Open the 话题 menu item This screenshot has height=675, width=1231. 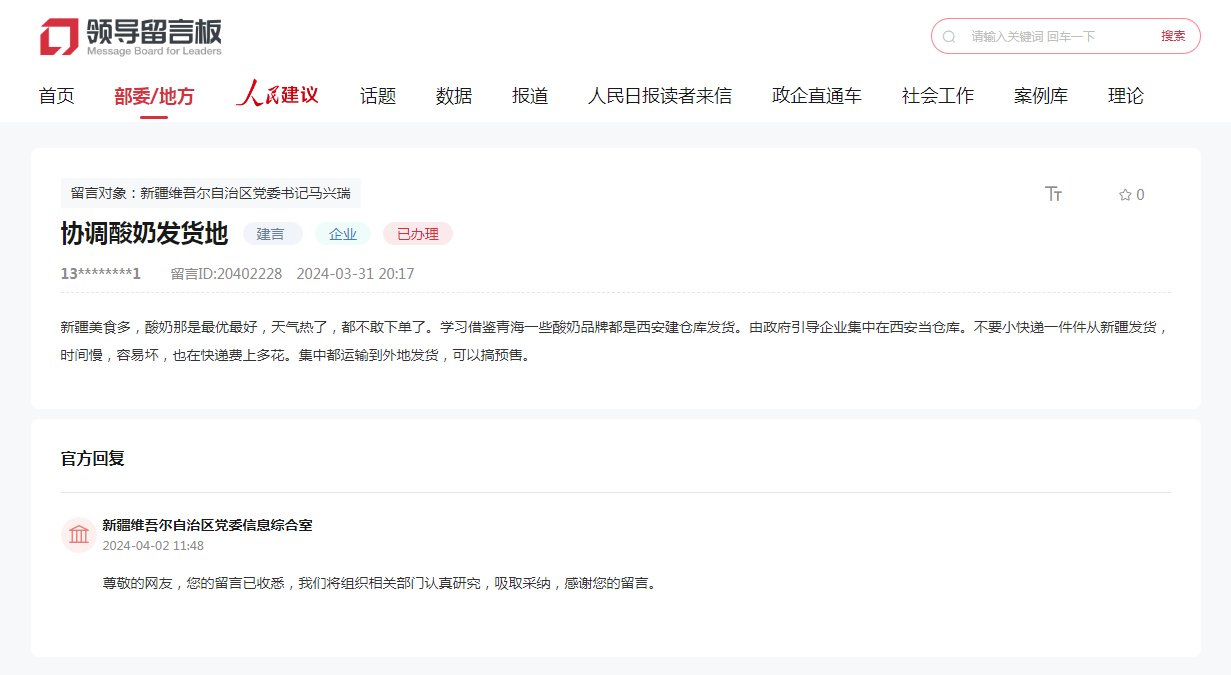point(378,96)
